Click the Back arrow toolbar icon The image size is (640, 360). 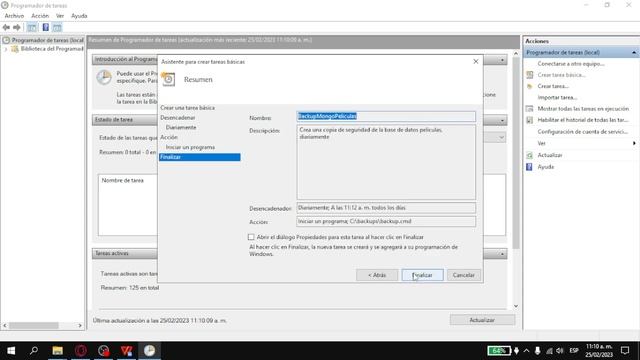pos(6,27)
